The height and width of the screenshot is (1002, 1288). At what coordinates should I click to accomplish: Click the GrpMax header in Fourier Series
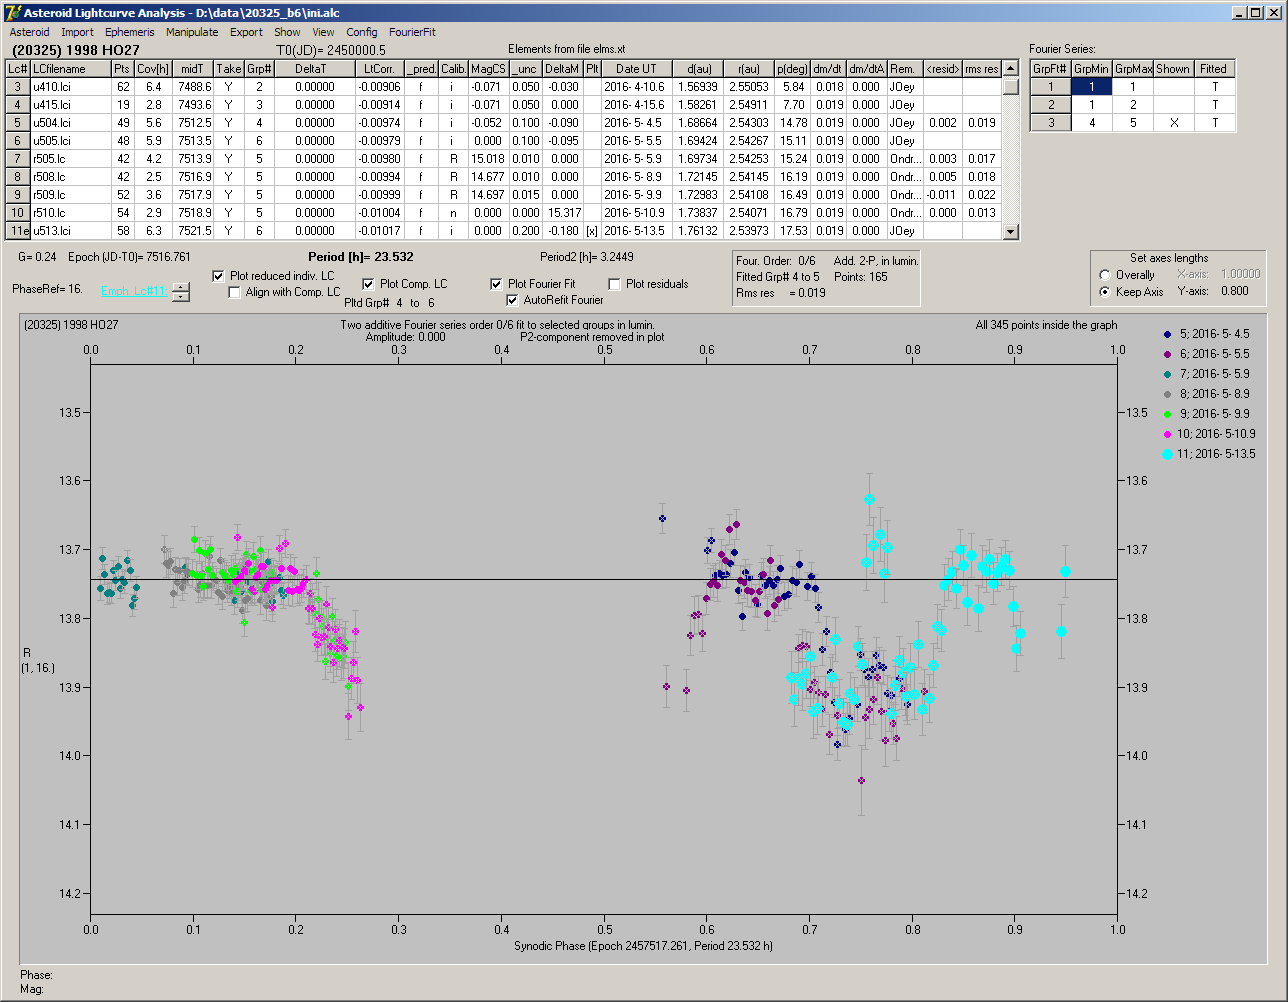tap(1133, 69)
